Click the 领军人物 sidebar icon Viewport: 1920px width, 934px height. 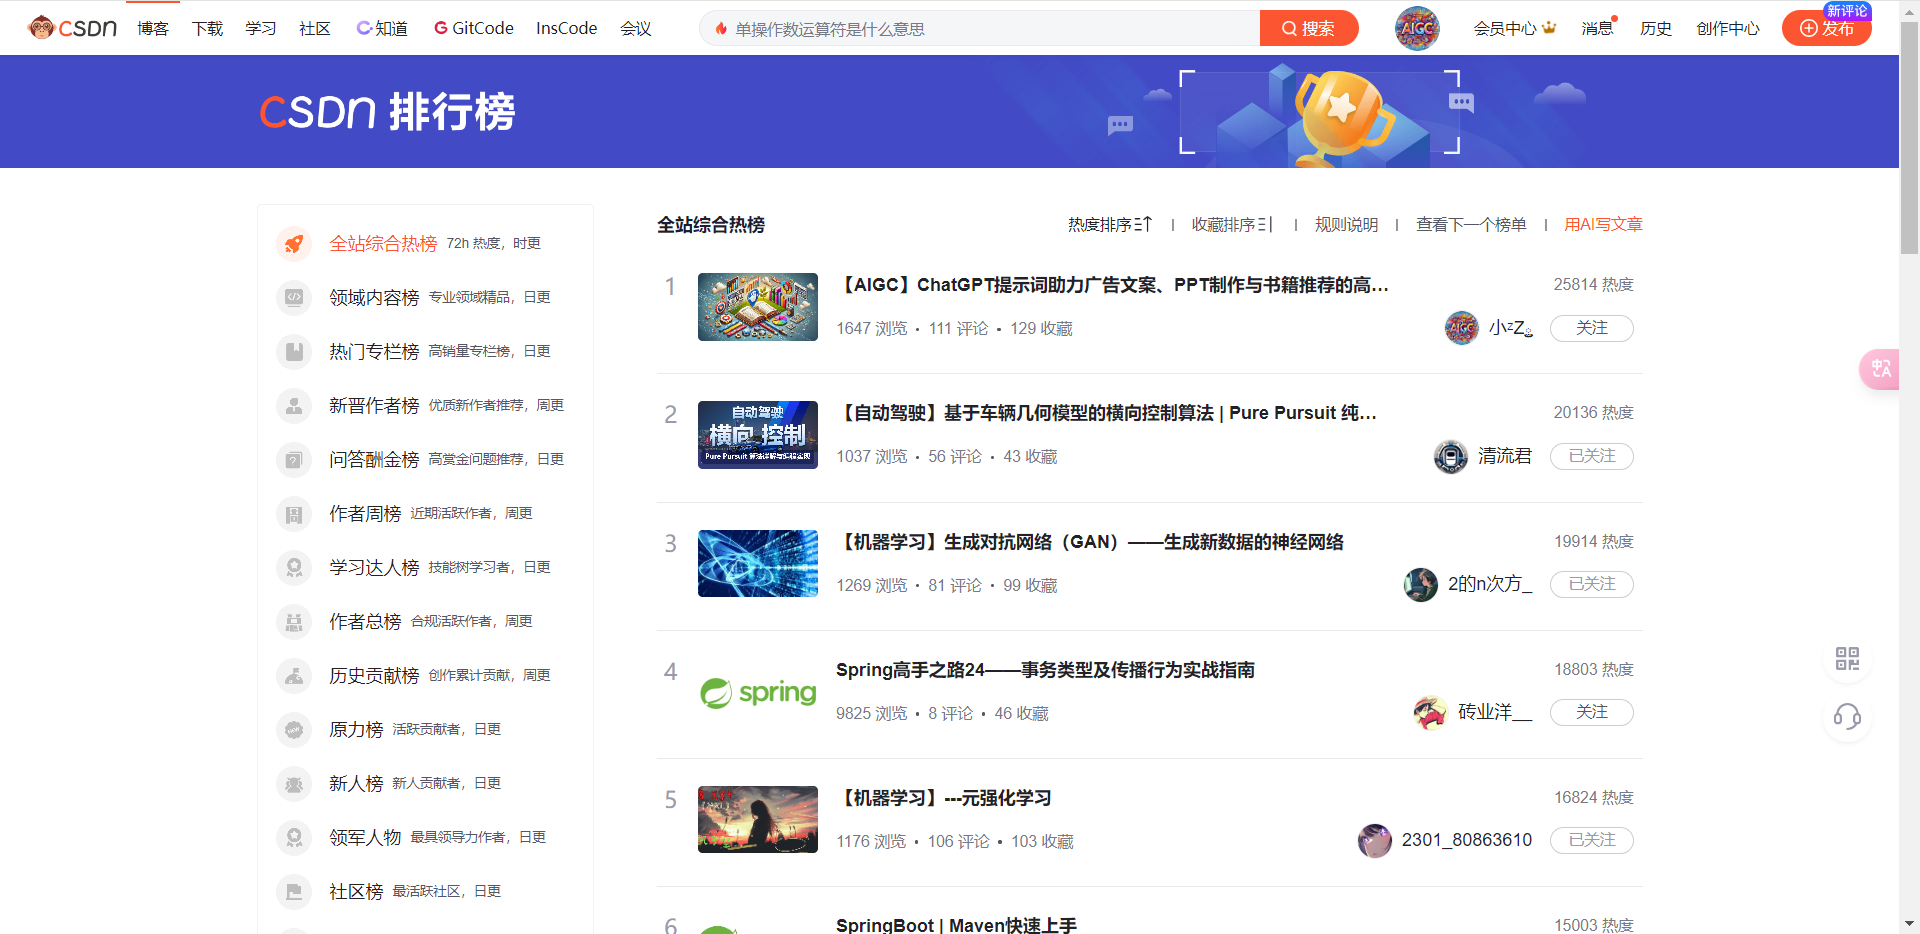point(294,837)
